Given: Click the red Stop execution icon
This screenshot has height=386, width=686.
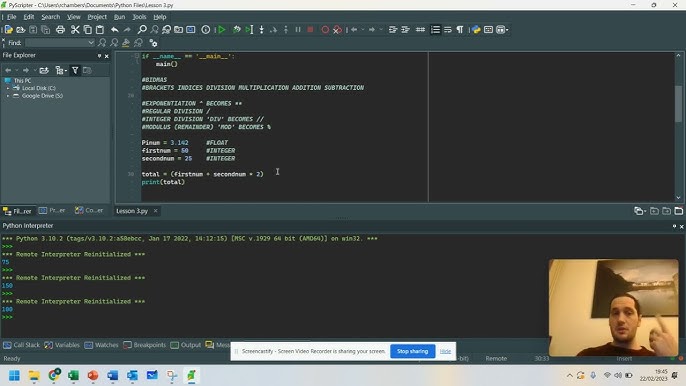Looking at the screenshot, I should pyautogui.click(x=310, y=30).
